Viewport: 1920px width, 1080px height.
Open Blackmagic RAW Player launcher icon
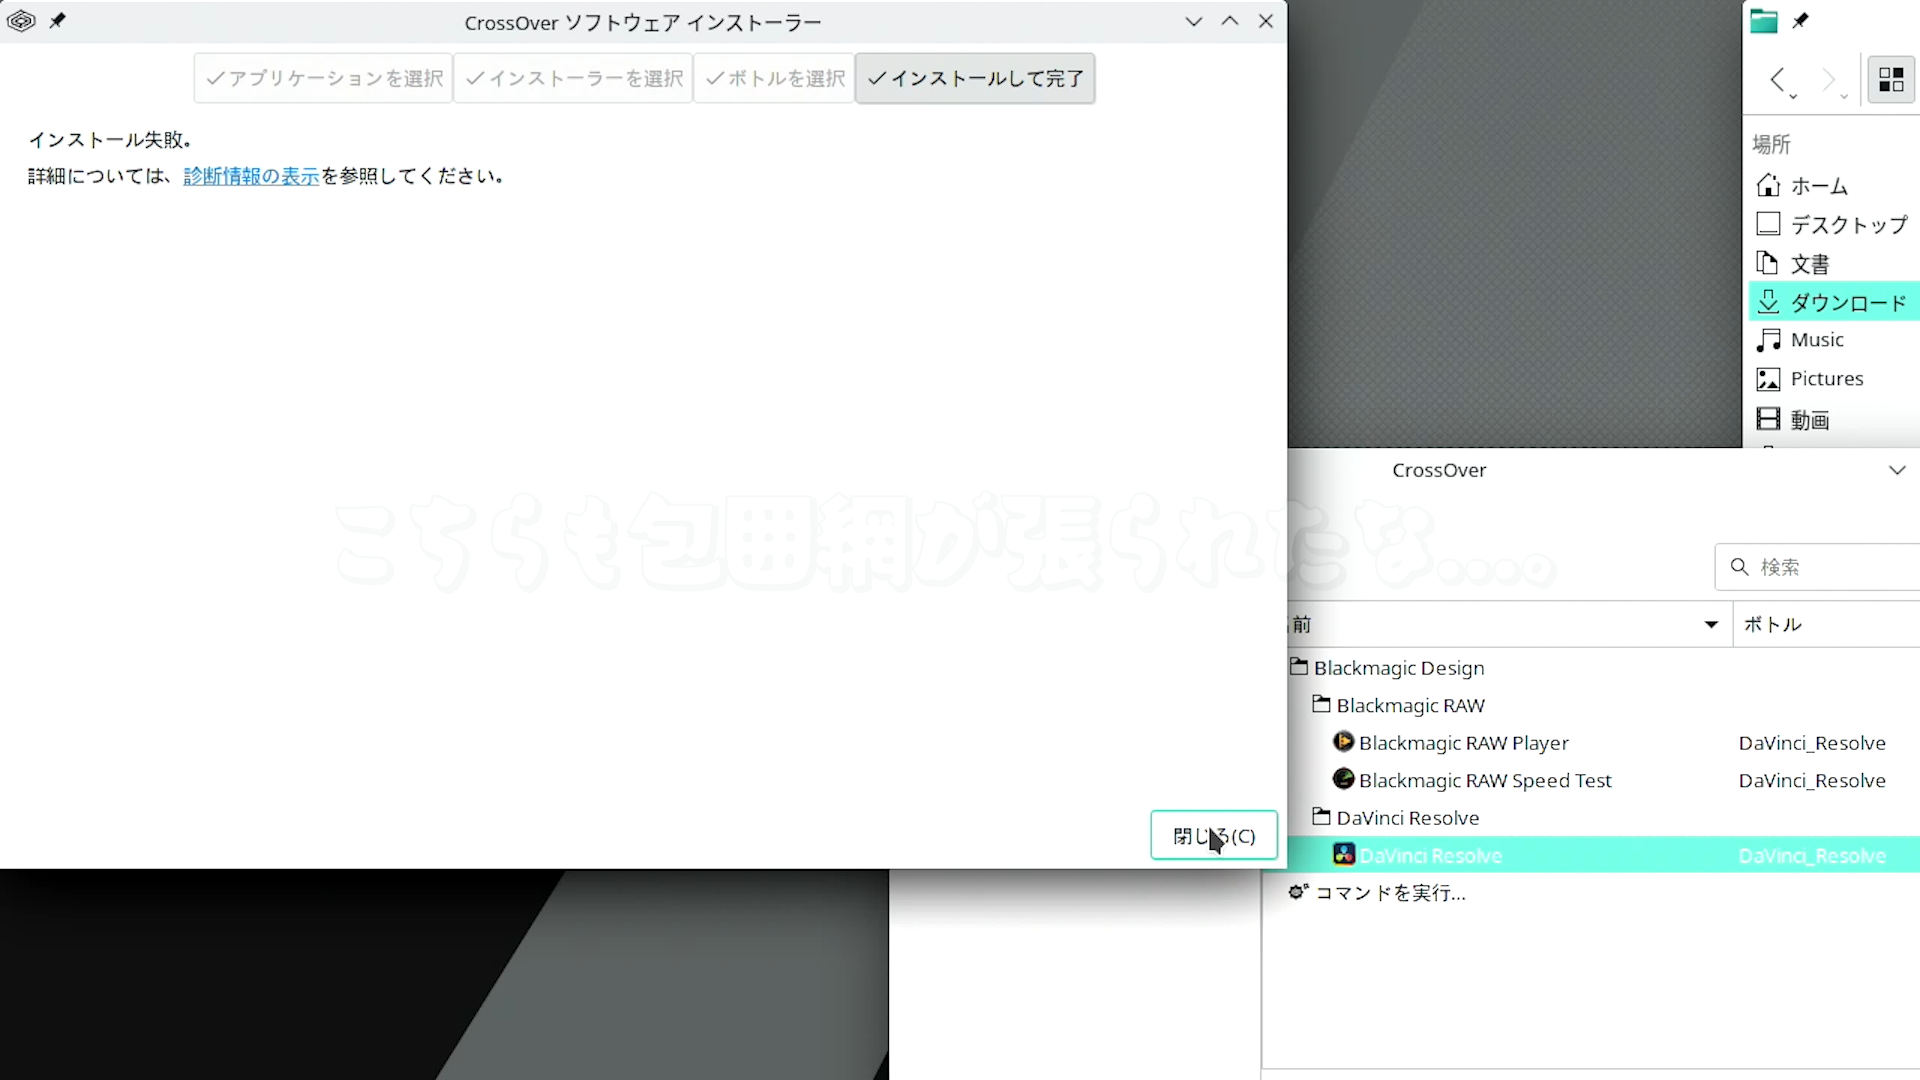1343,742
